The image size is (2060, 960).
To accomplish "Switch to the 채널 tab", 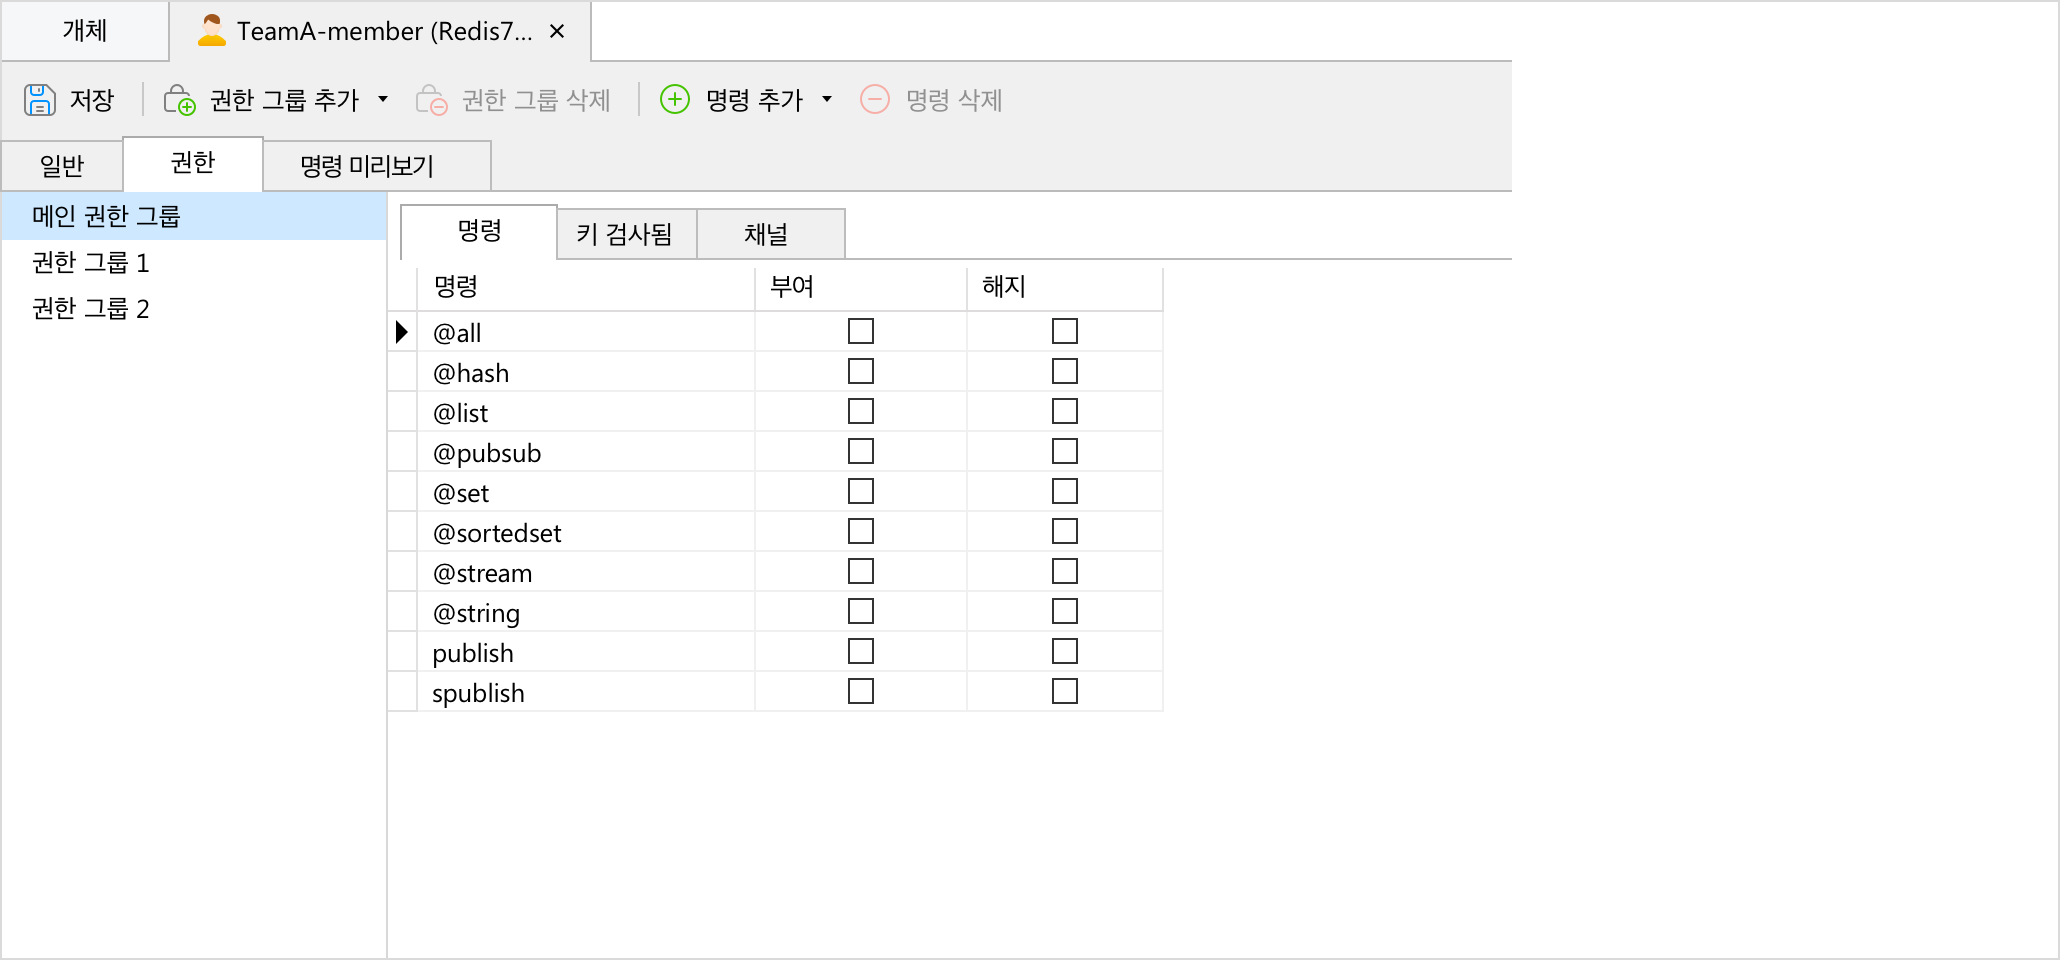I will tap(766, 234).
